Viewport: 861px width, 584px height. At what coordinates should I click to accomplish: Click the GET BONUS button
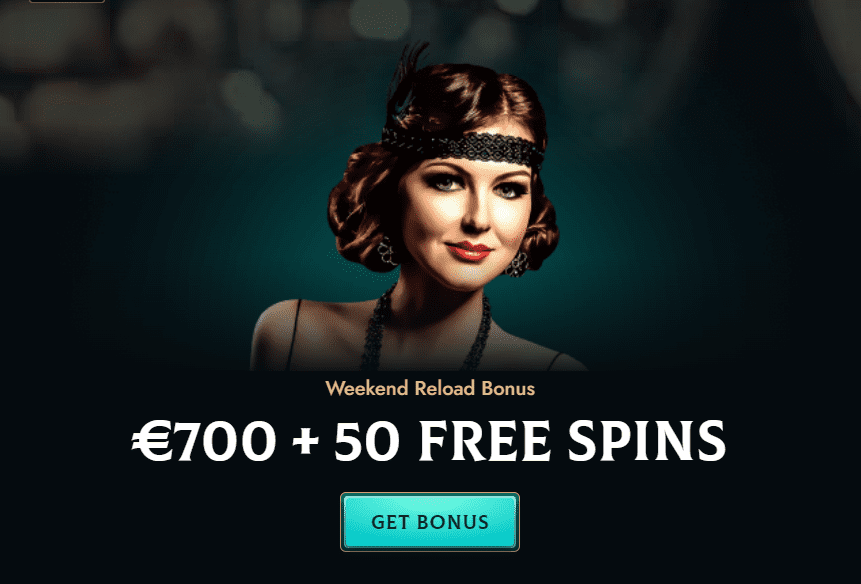tap(429, 521)
